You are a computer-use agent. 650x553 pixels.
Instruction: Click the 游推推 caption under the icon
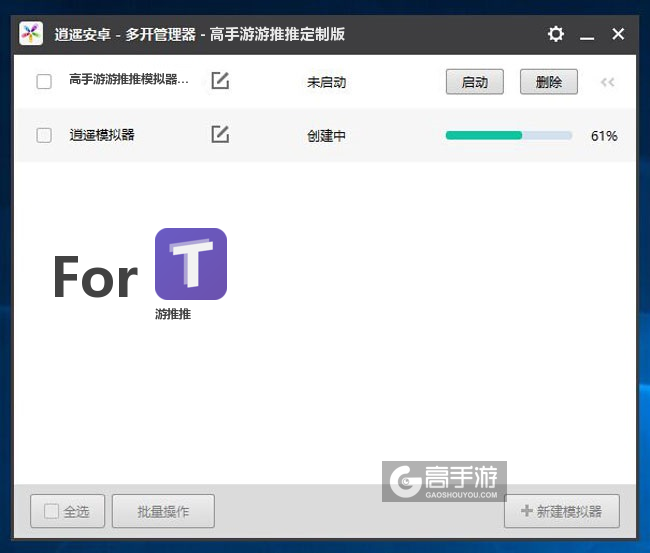[x=173, y=314]
